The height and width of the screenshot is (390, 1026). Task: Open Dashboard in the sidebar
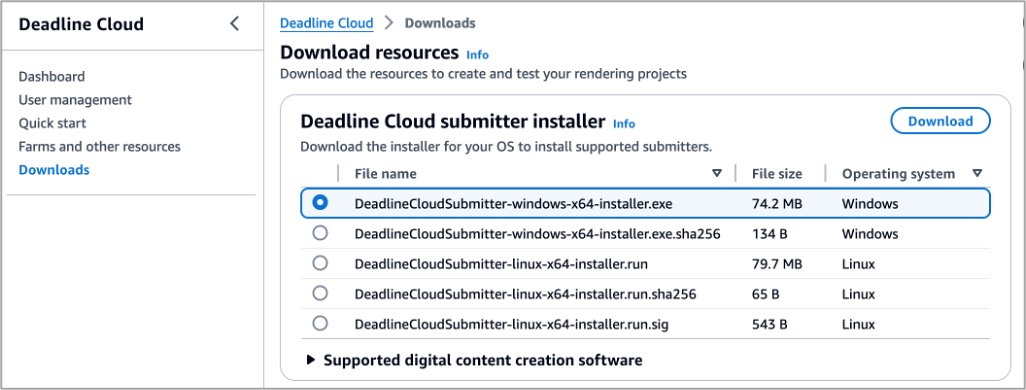click(52, 77)
